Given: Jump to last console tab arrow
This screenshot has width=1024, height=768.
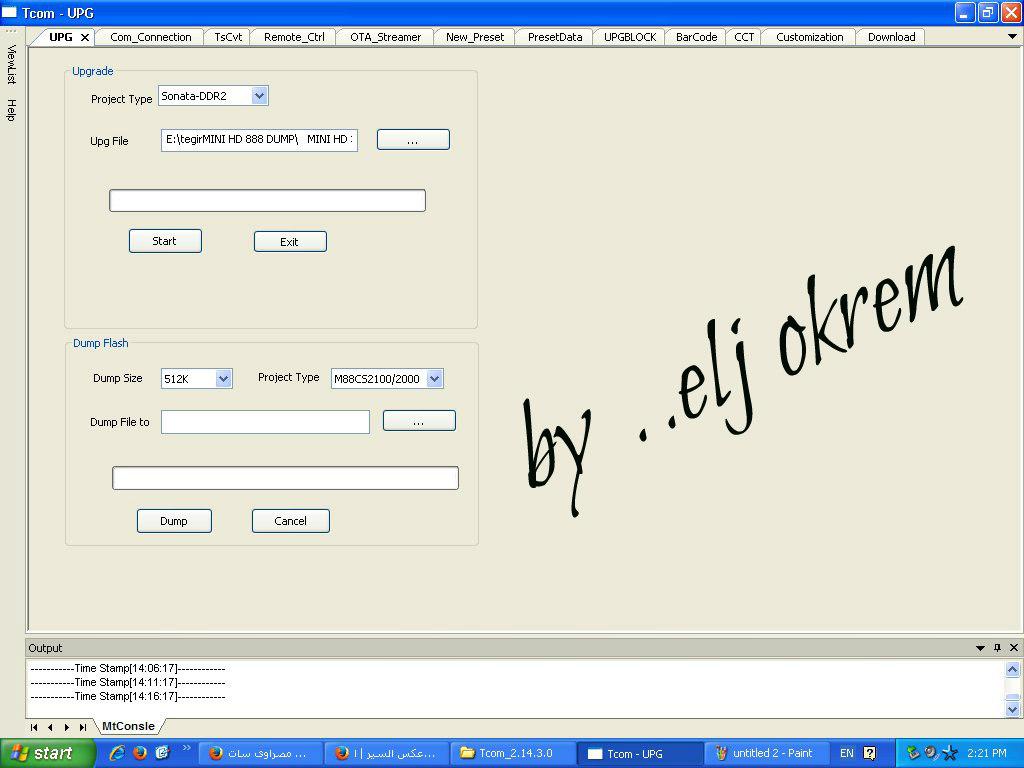Looking at the screenshot, I should point(82,727).
